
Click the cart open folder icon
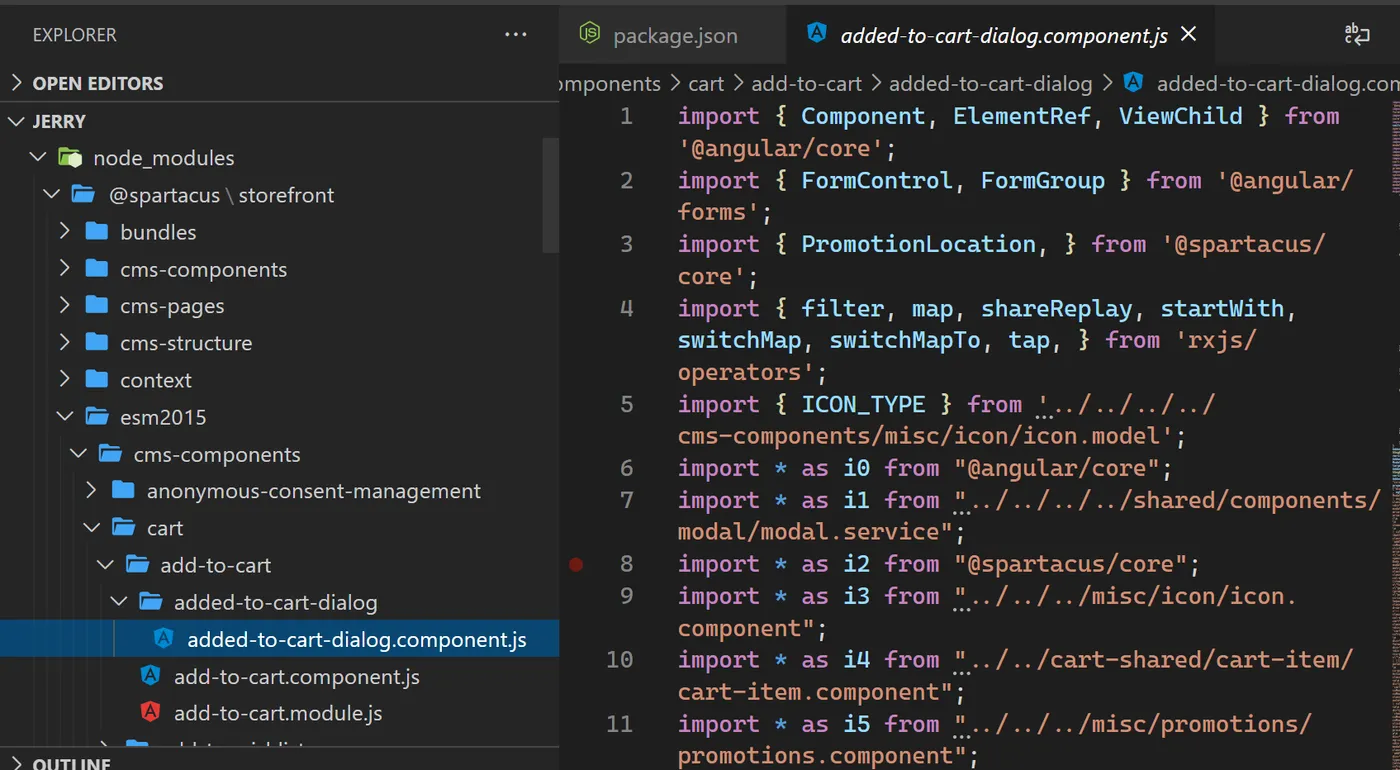coord(124,527)
